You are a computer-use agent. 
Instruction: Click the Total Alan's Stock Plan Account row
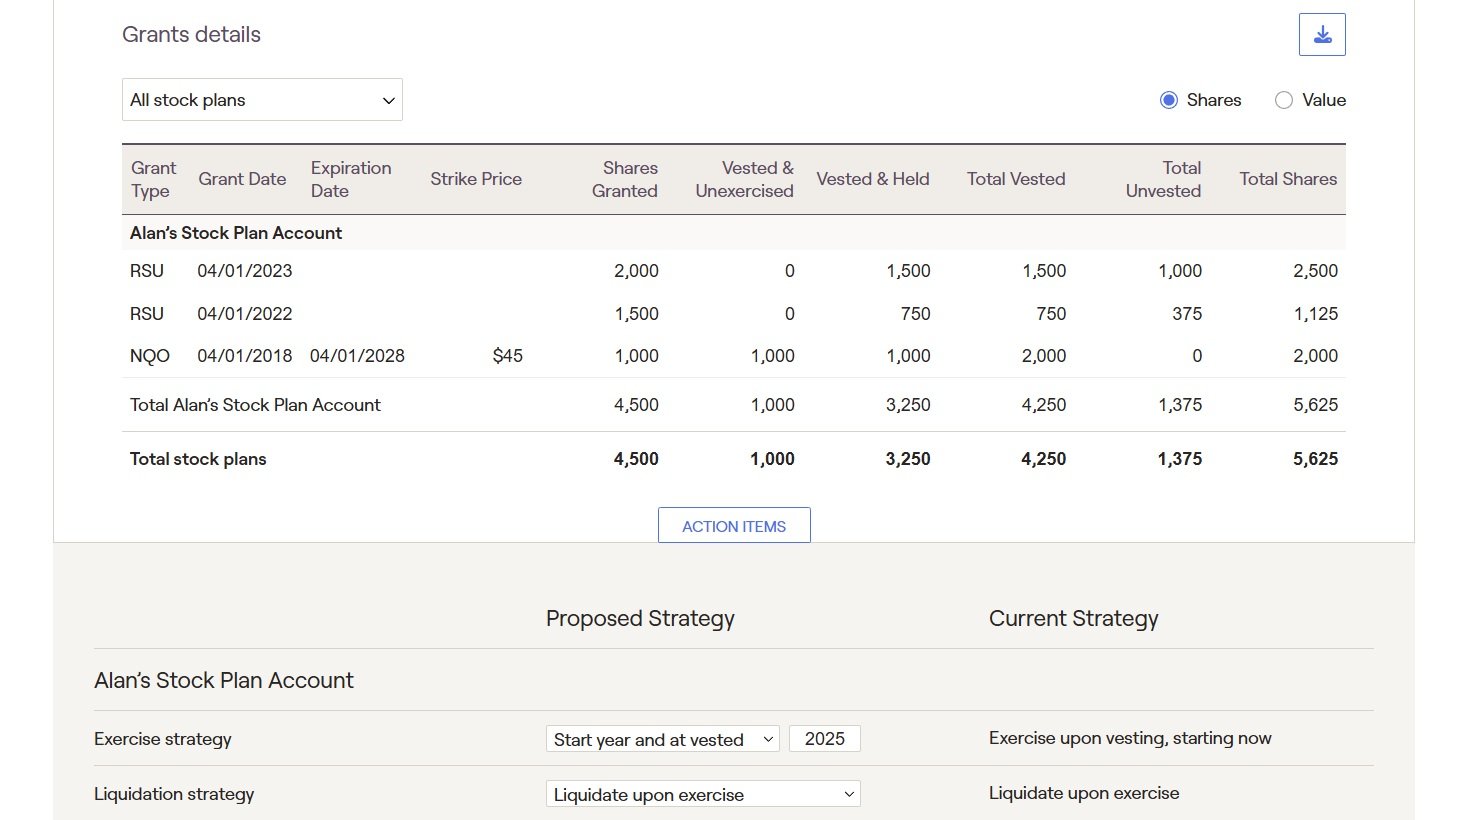734,405
